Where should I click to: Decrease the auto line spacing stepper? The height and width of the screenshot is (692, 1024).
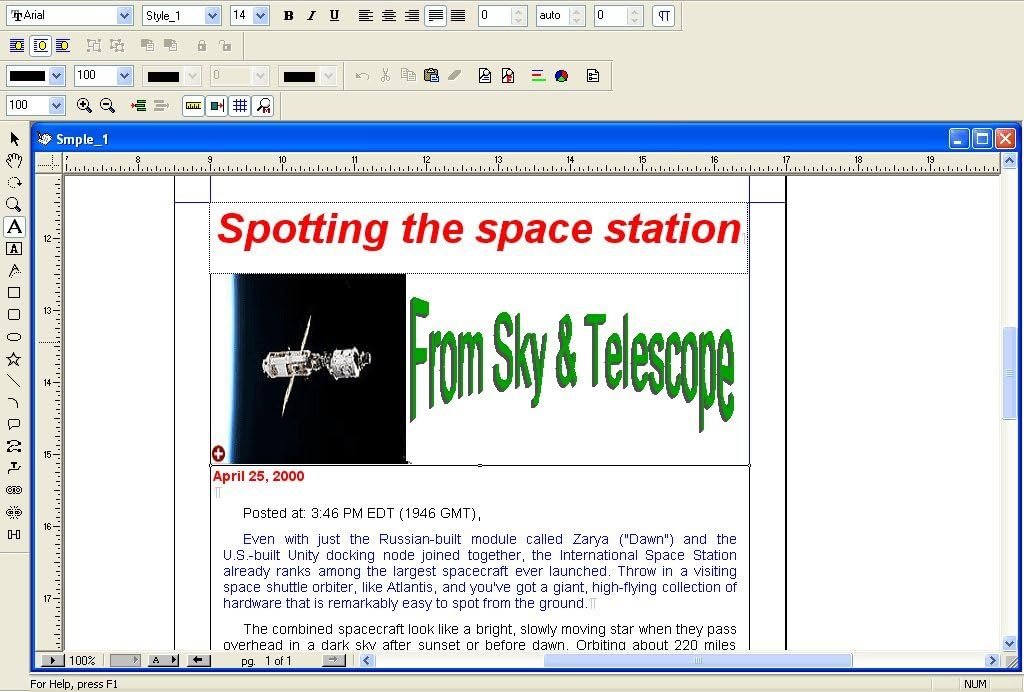click(x=576, y=20)
